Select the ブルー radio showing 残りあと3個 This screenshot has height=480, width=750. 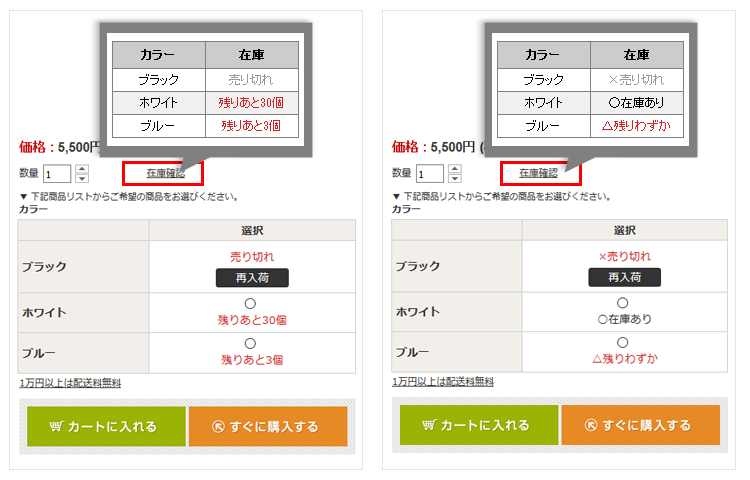tap(250, 343)
